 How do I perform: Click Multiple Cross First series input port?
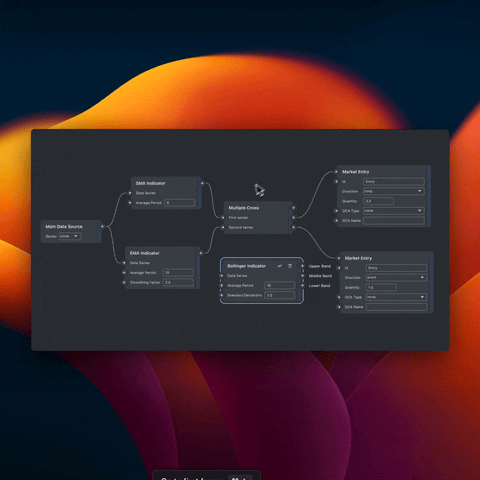[223, 217]
